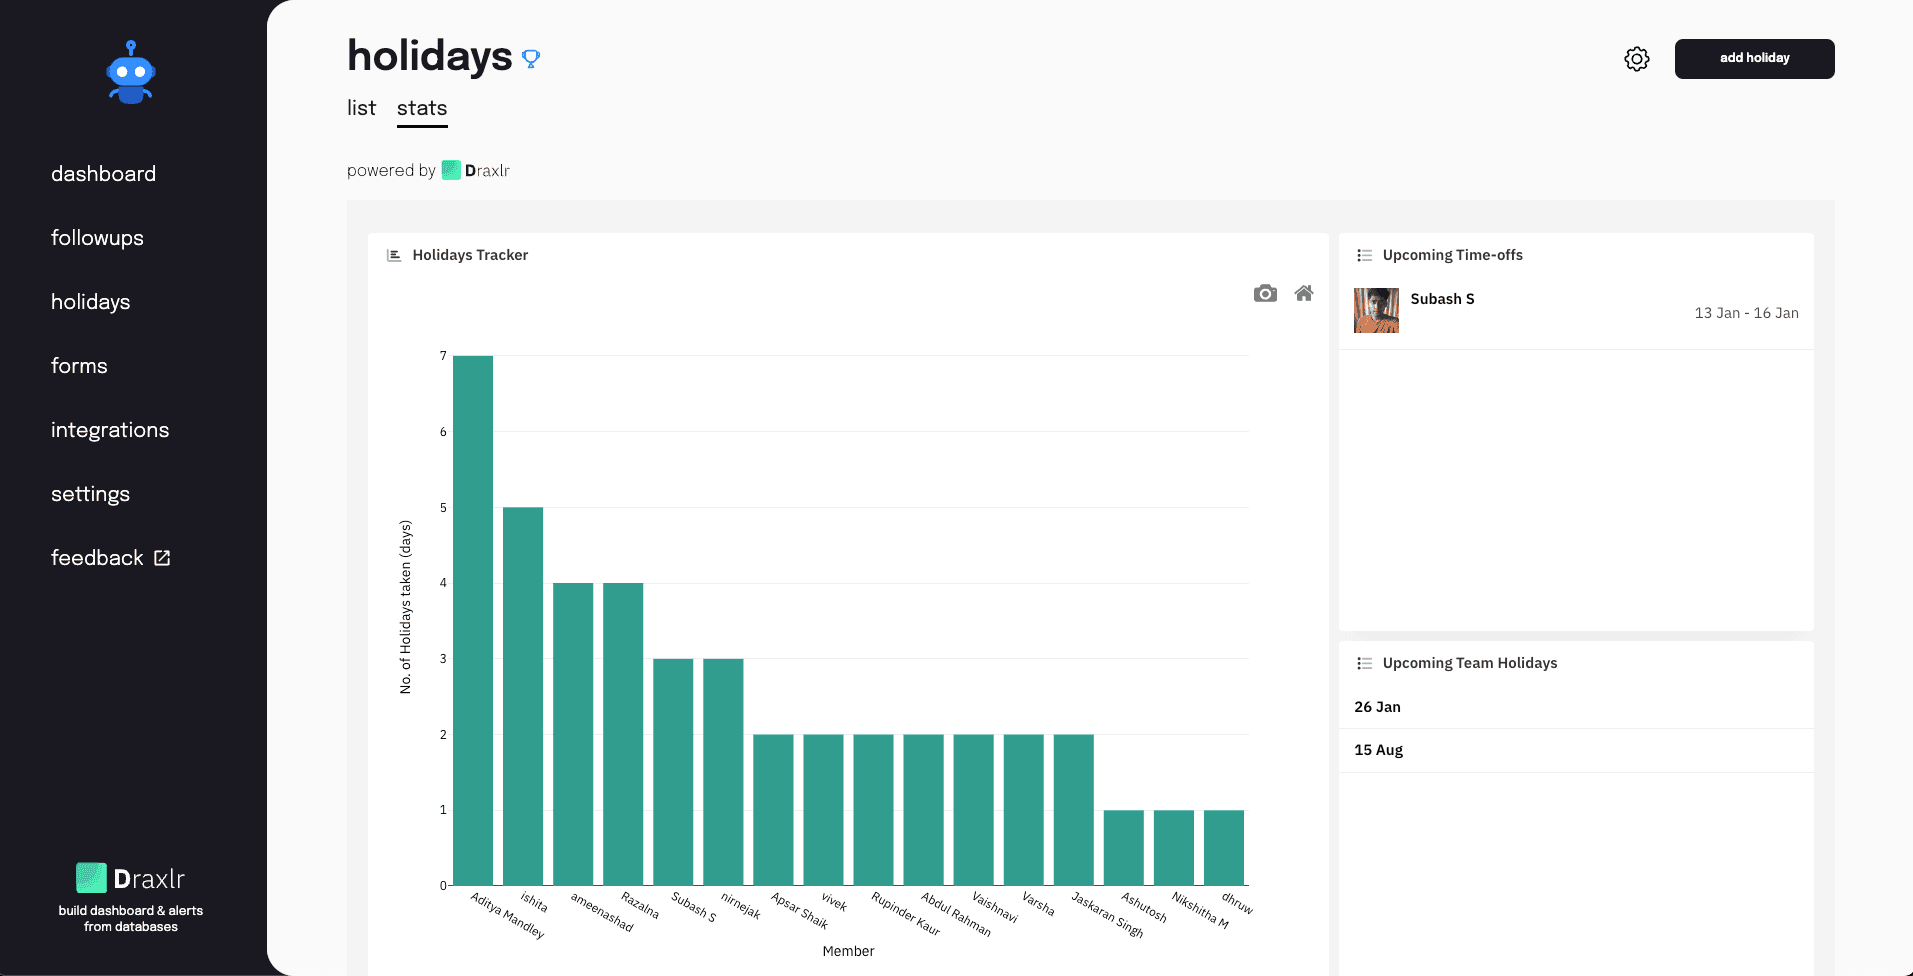Open holiday settings via the gear icon
The width and height of the screenshot is (1913, 976).
click(1636, 59)
